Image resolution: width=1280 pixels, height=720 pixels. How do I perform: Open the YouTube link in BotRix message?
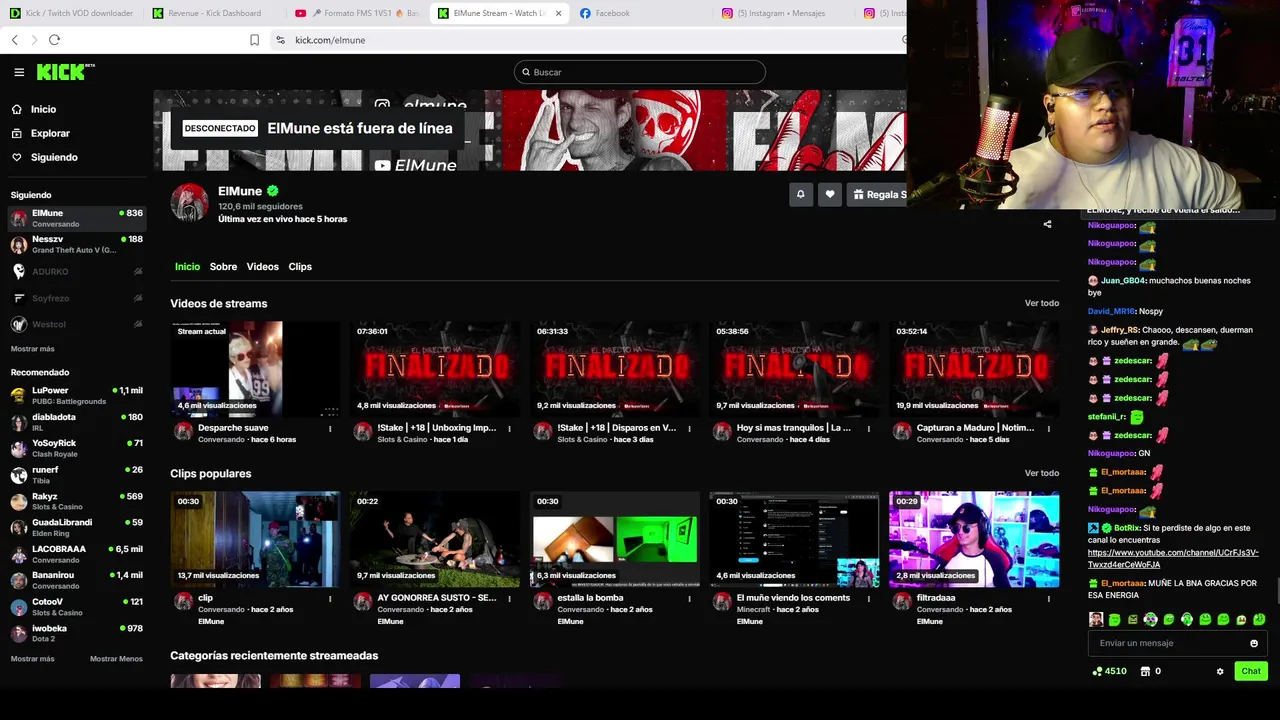click(x=1173, y=558)
